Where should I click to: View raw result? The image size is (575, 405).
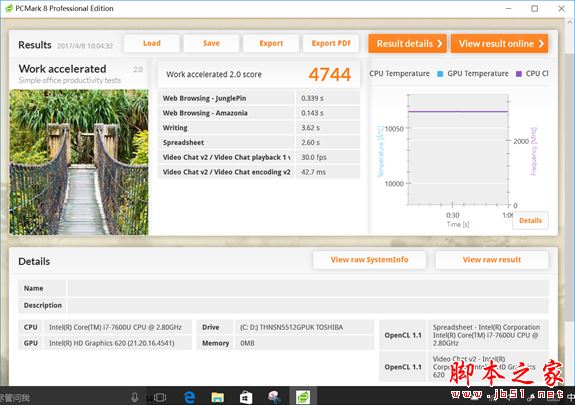491,260
